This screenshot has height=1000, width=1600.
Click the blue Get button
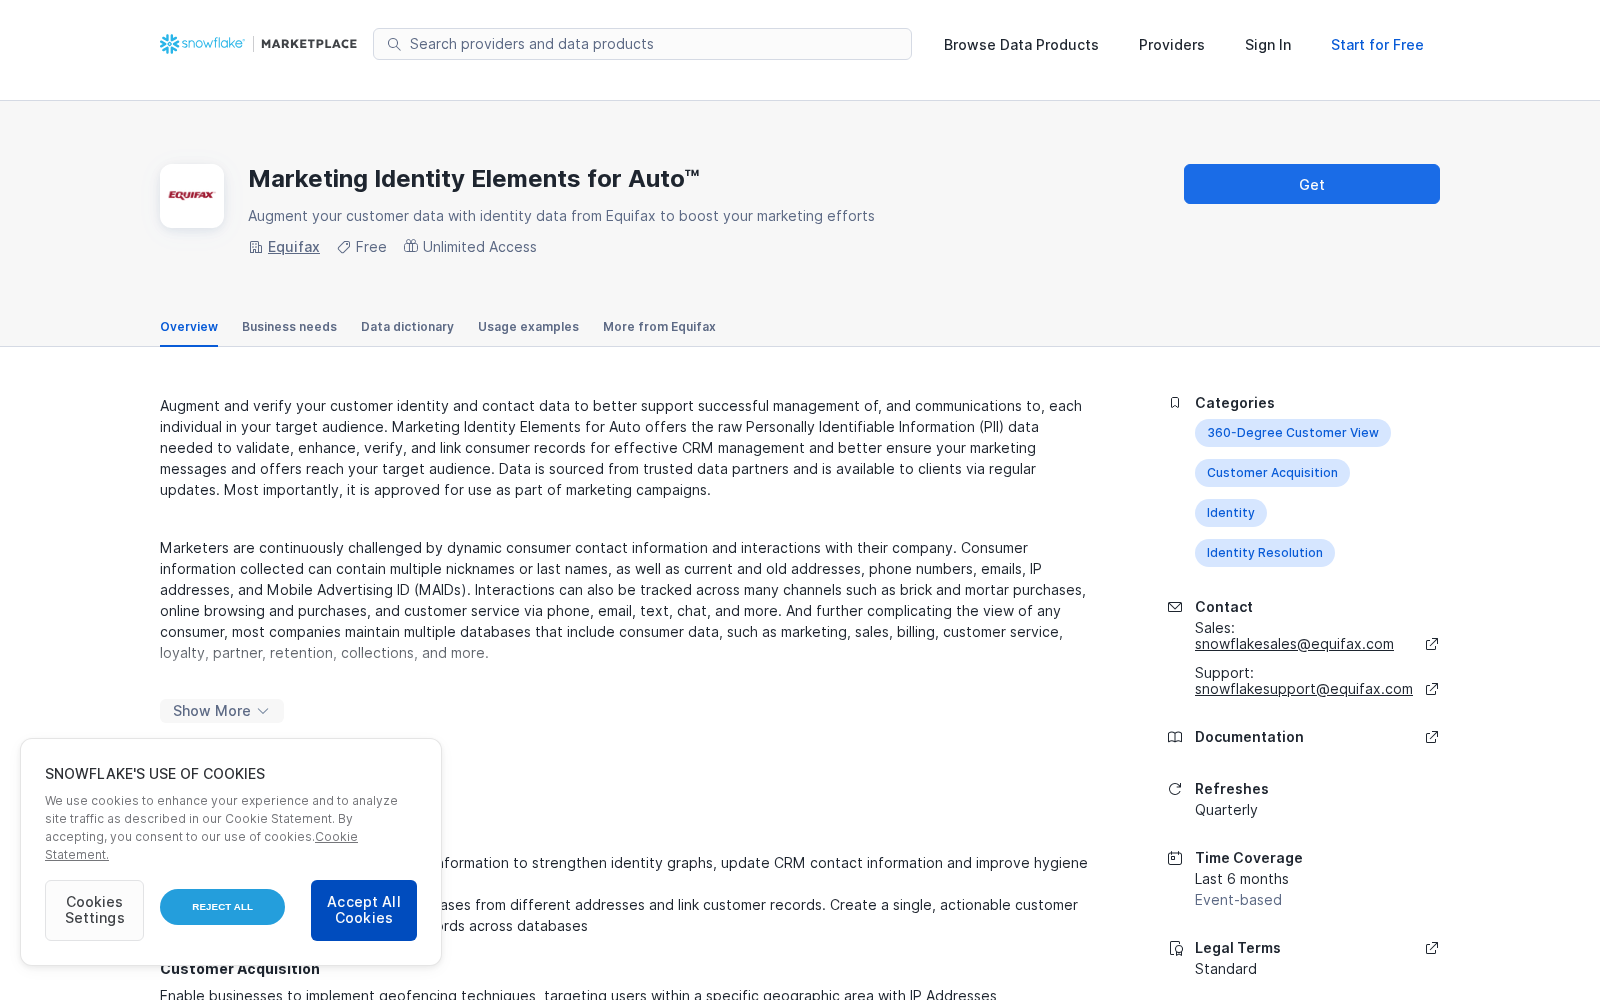point(1312,184)
